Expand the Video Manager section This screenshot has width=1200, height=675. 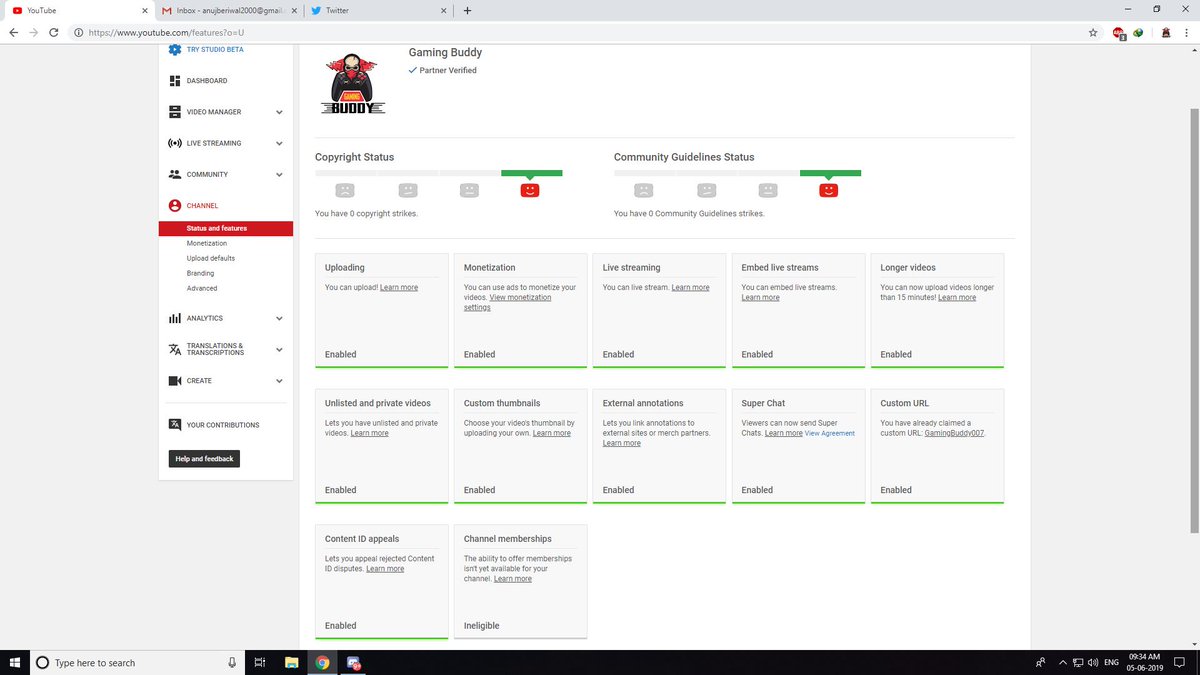coord(279,112)
